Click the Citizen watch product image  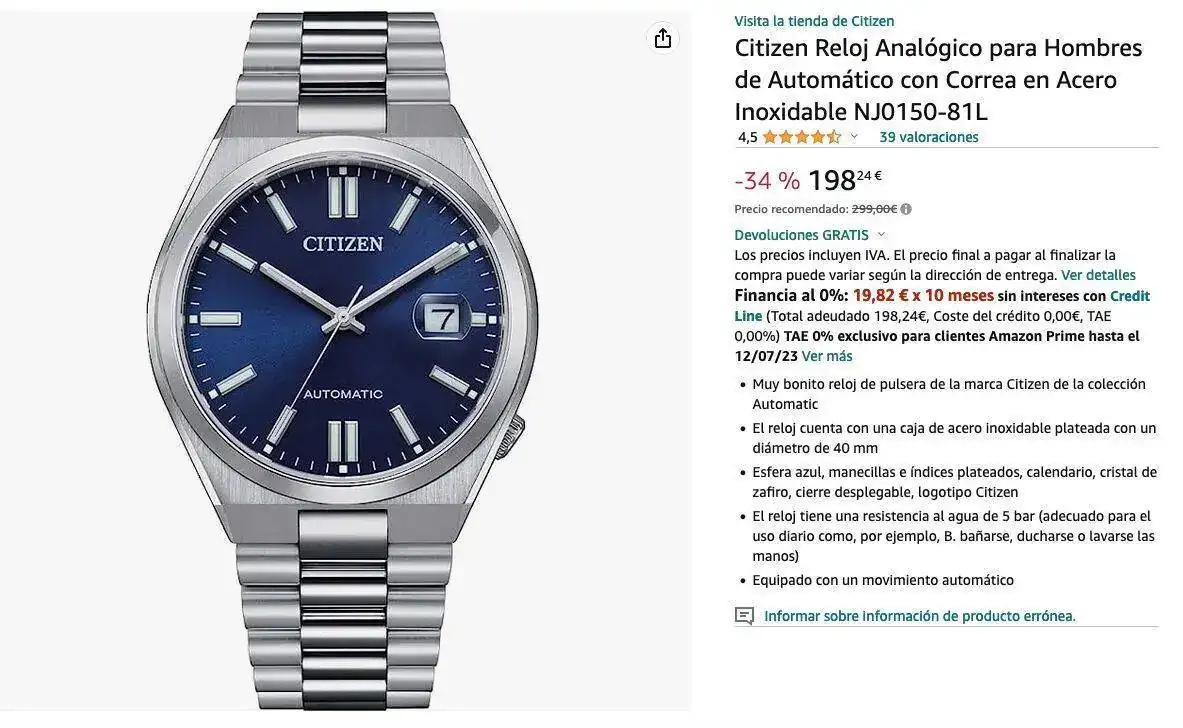pyautogui.click(x=344, y=361)
